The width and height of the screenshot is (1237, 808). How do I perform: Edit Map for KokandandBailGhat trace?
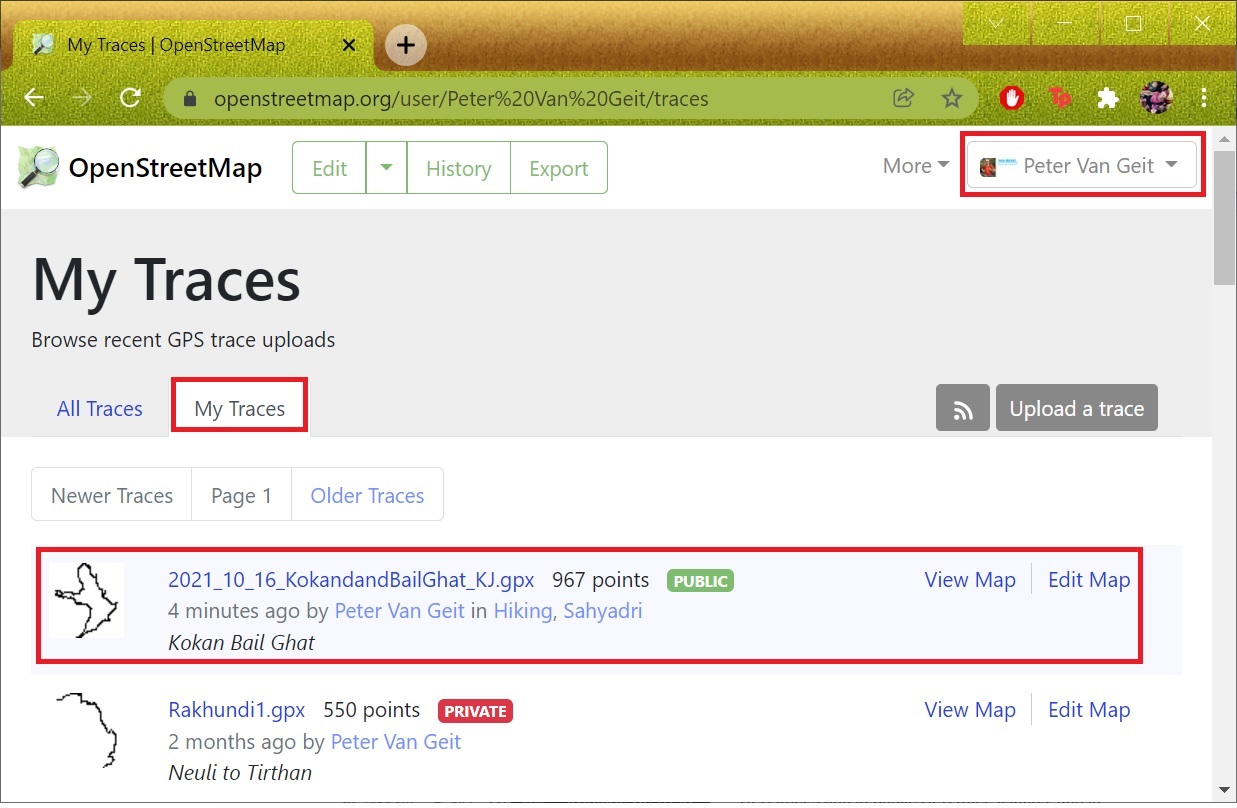click(x=1089, y=580)
